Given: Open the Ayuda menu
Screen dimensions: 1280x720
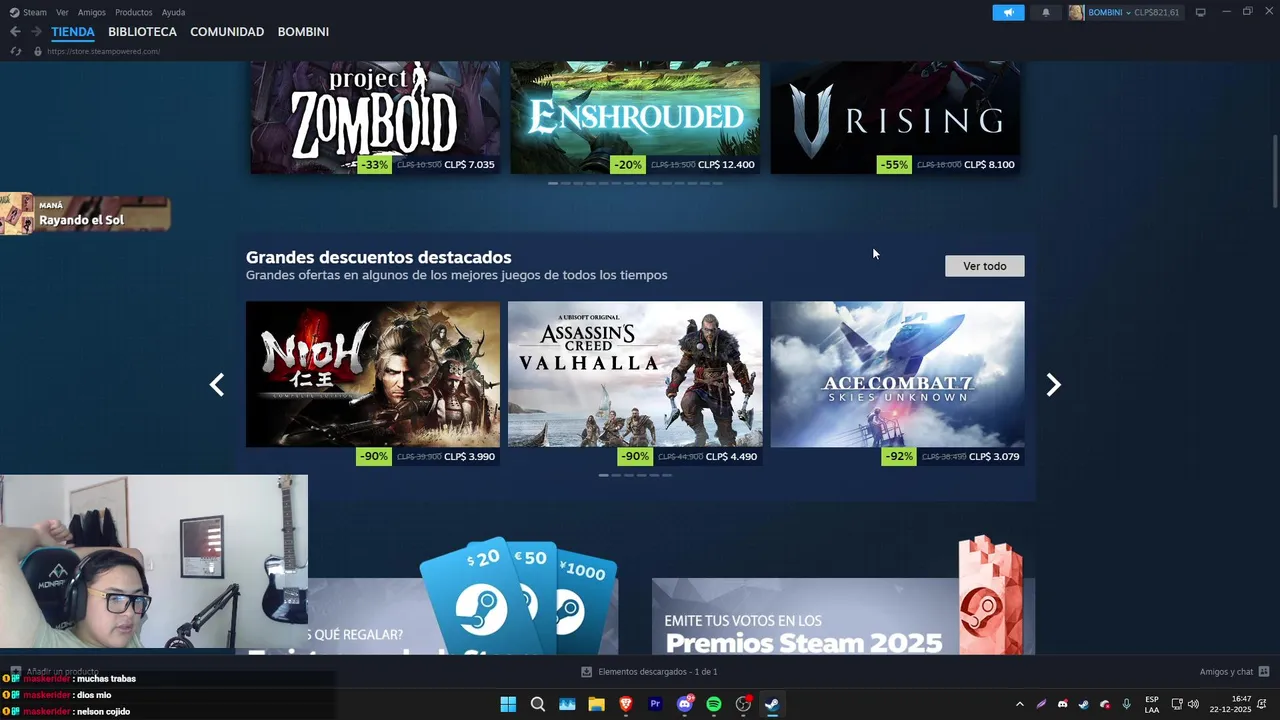Looking at the screenshot, I should 173,12.
